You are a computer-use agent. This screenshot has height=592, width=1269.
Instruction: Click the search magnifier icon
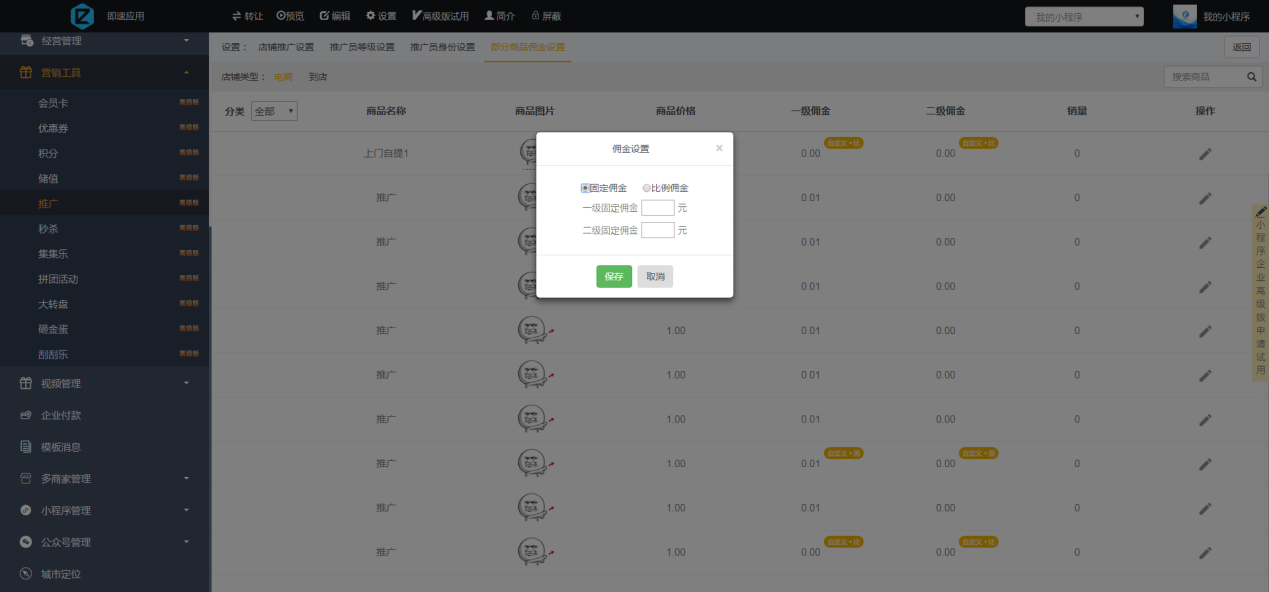[1251, 77]
